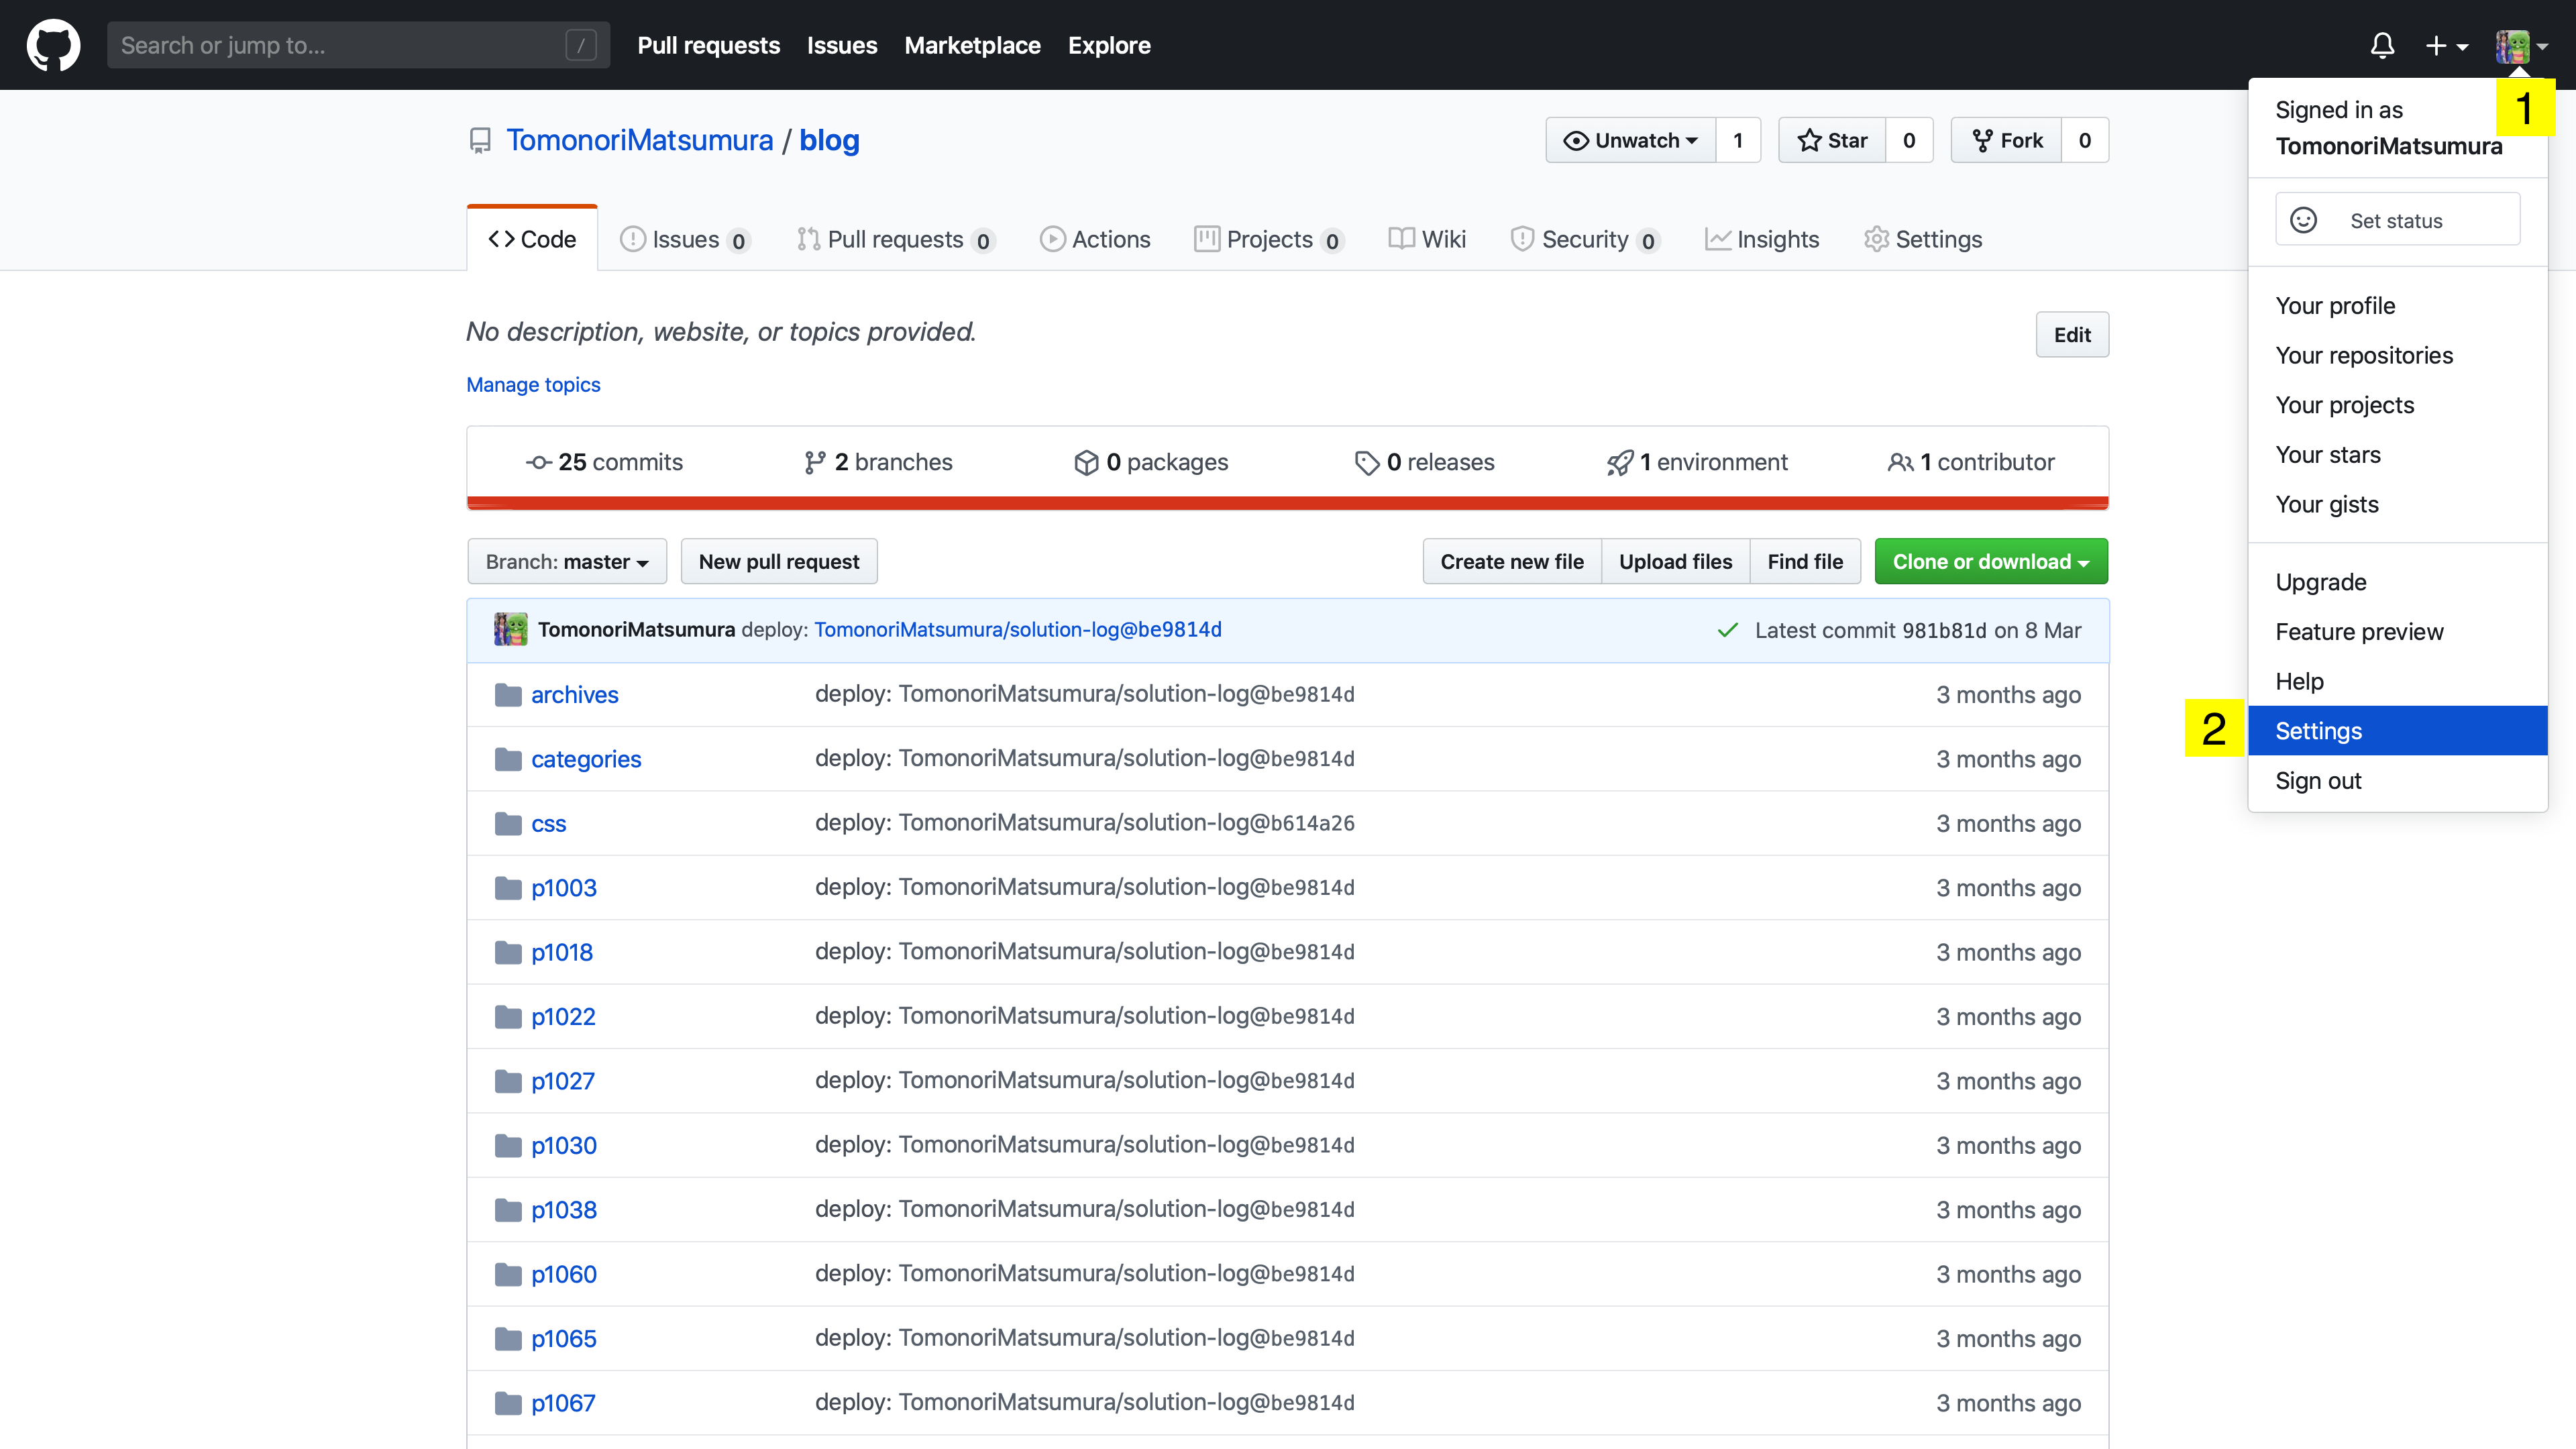
Task: Open Marketplace in top navigation
Action: [x=972, y=45]
